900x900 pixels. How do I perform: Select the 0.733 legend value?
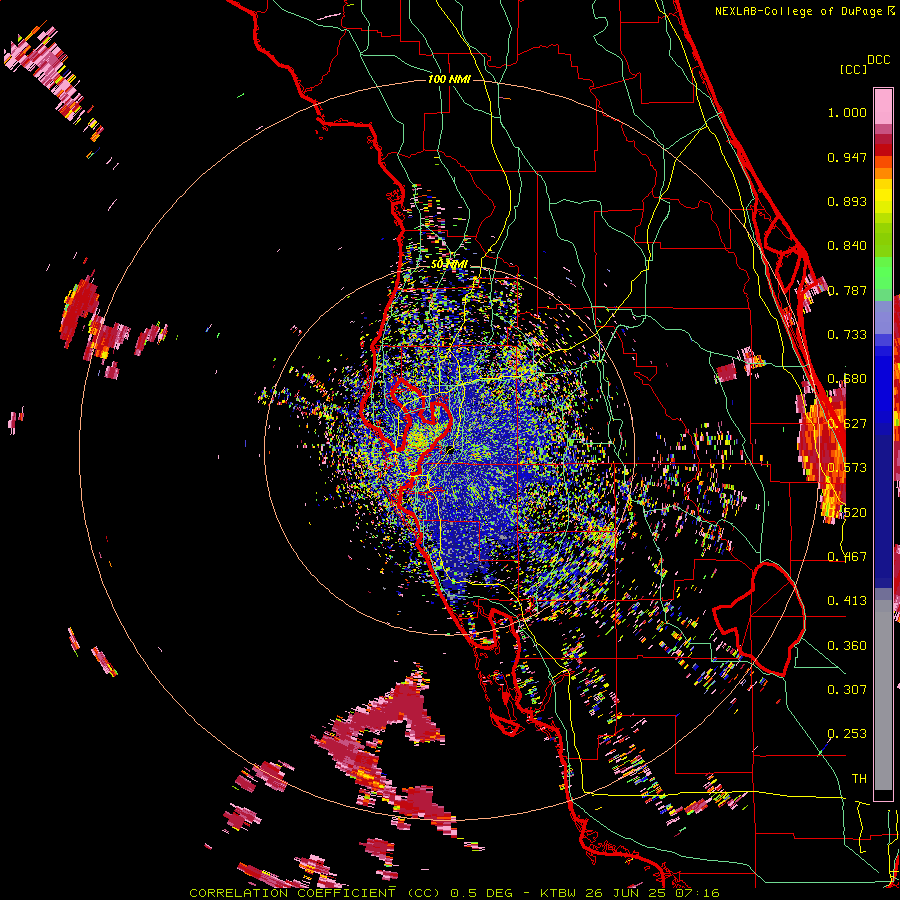(847, 335)
